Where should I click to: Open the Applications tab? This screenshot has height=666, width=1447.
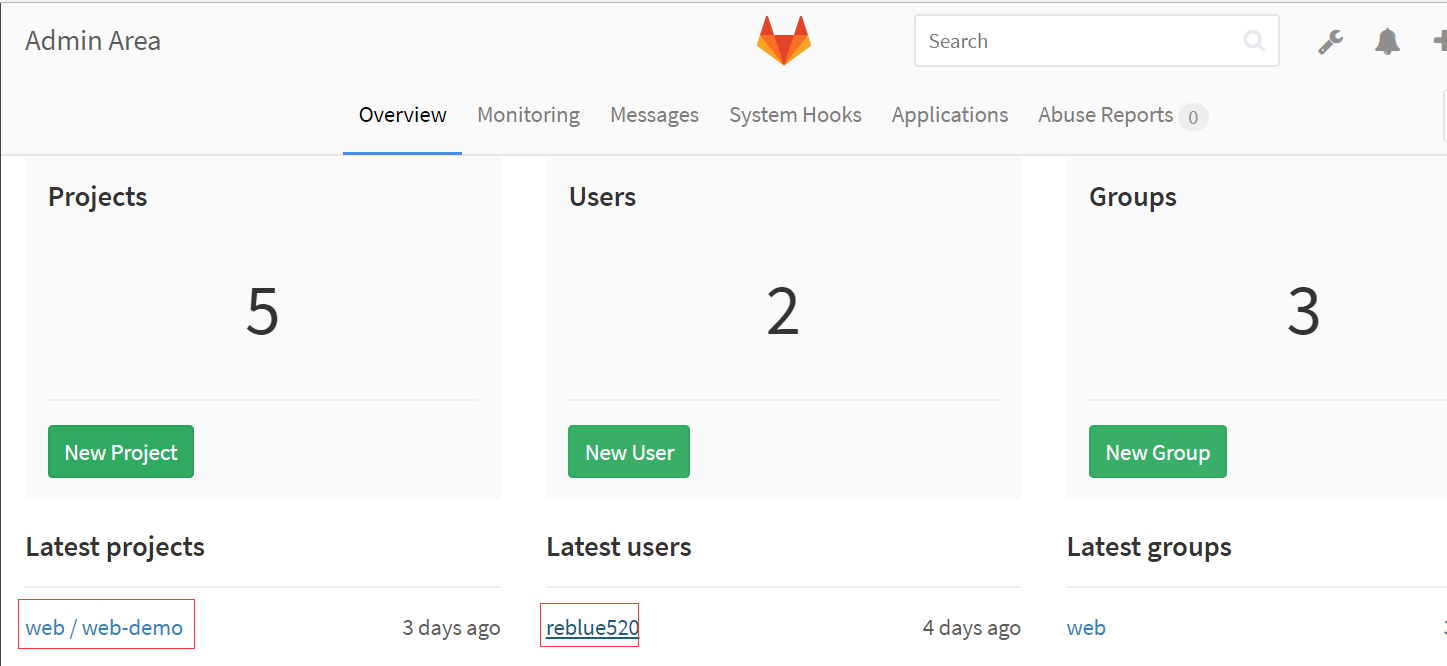click(x=949, y=114)
